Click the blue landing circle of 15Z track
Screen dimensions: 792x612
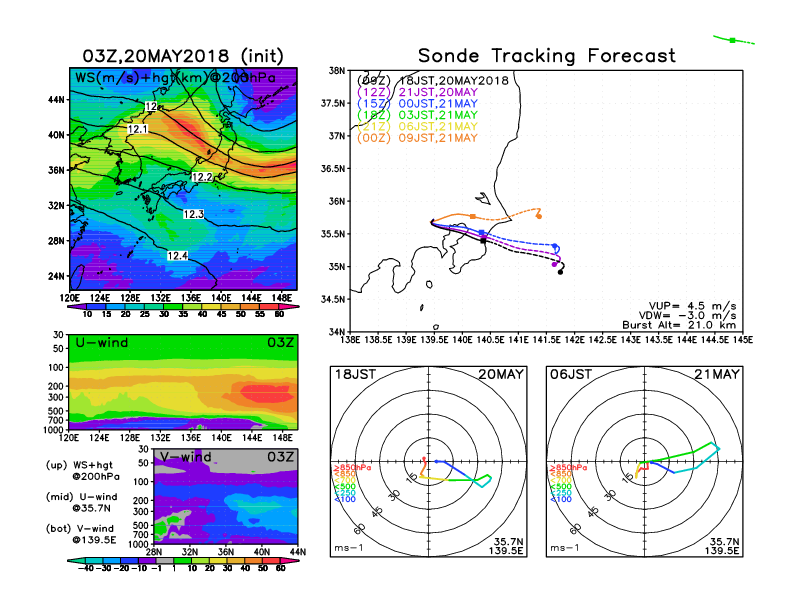(556, 246)
